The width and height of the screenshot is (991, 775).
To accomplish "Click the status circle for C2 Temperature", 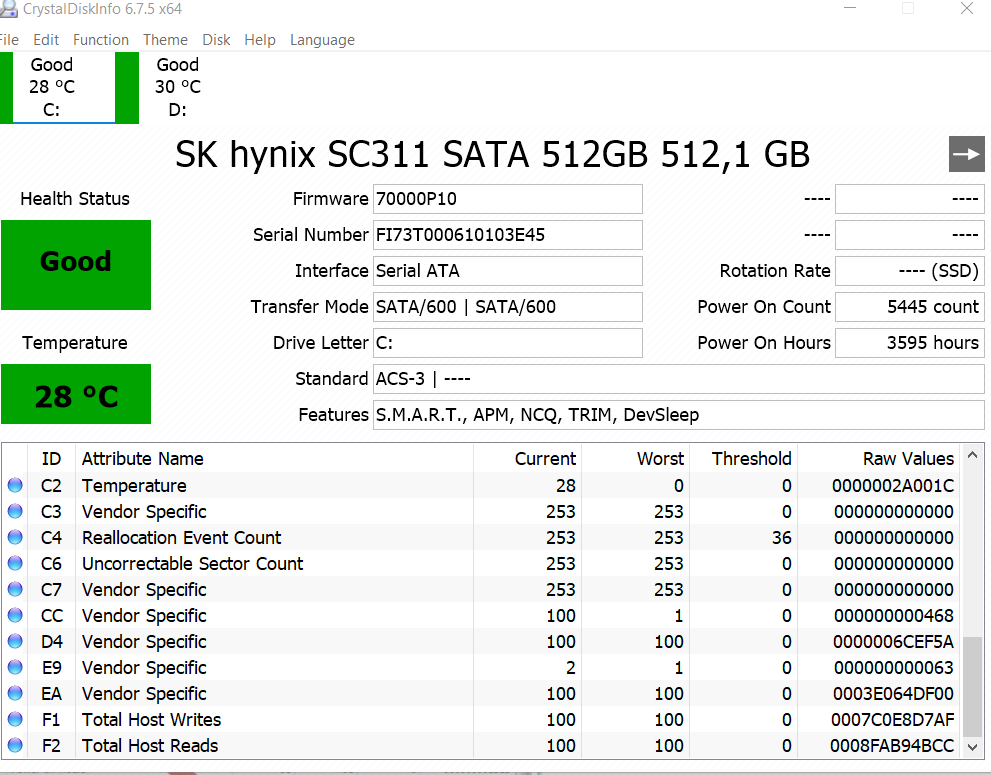I will coord(15,485).
